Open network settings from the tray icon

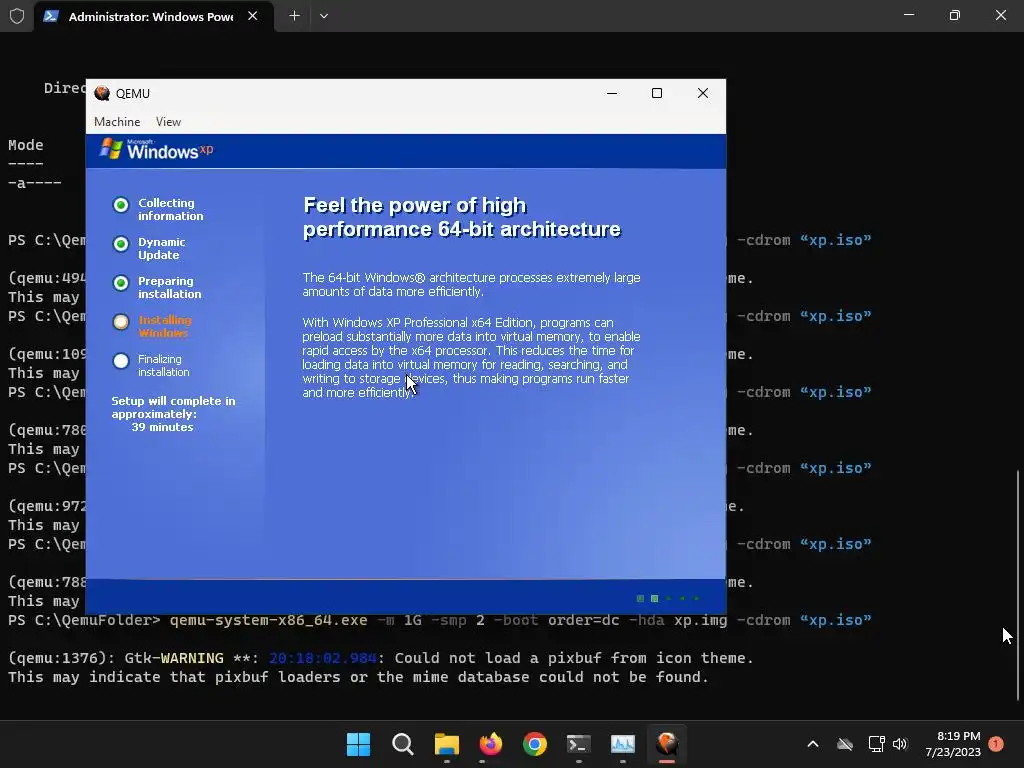pos(876,744)
